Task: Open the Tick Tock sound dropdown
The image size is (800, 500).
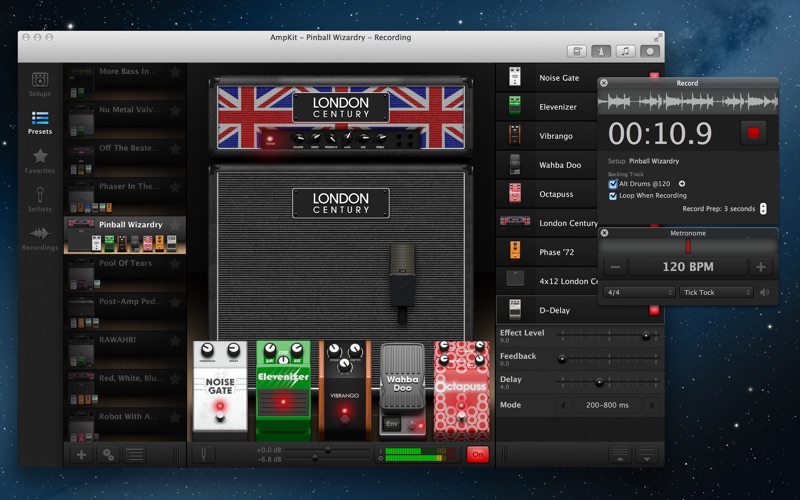Action: coord(715,293)
